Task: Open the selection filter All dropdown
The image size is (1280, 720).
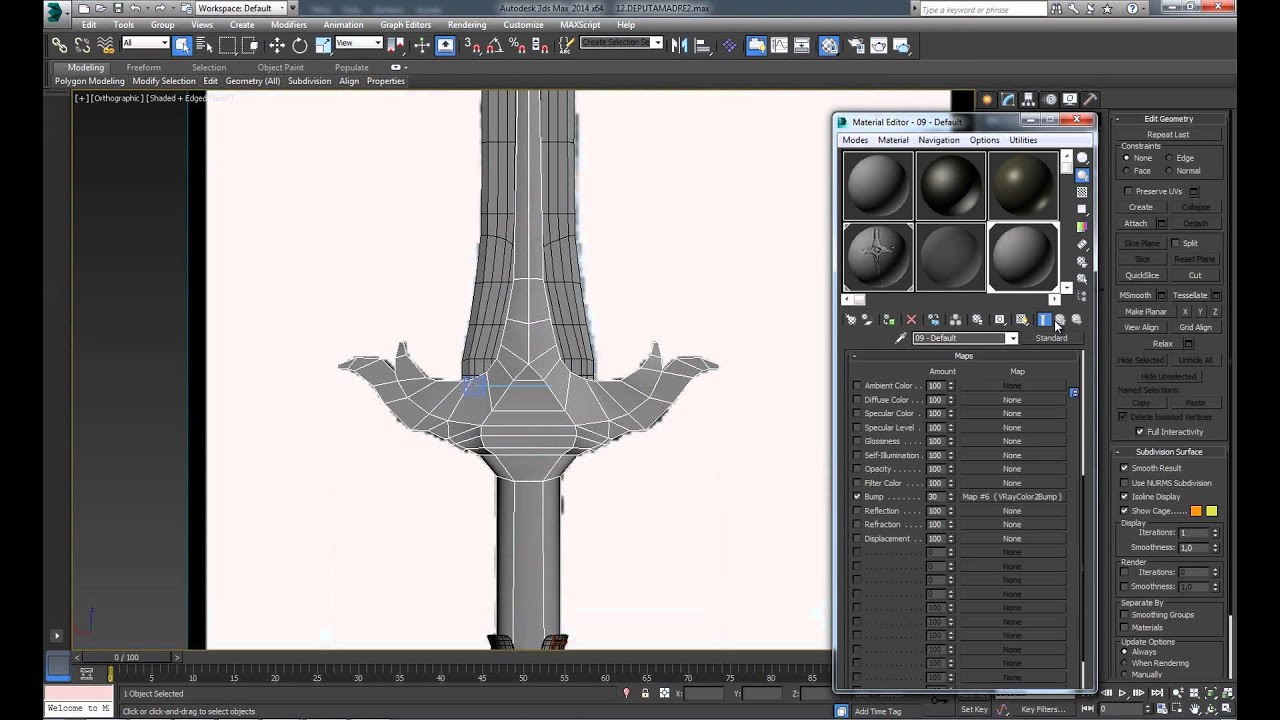Action: click(145, 43)
